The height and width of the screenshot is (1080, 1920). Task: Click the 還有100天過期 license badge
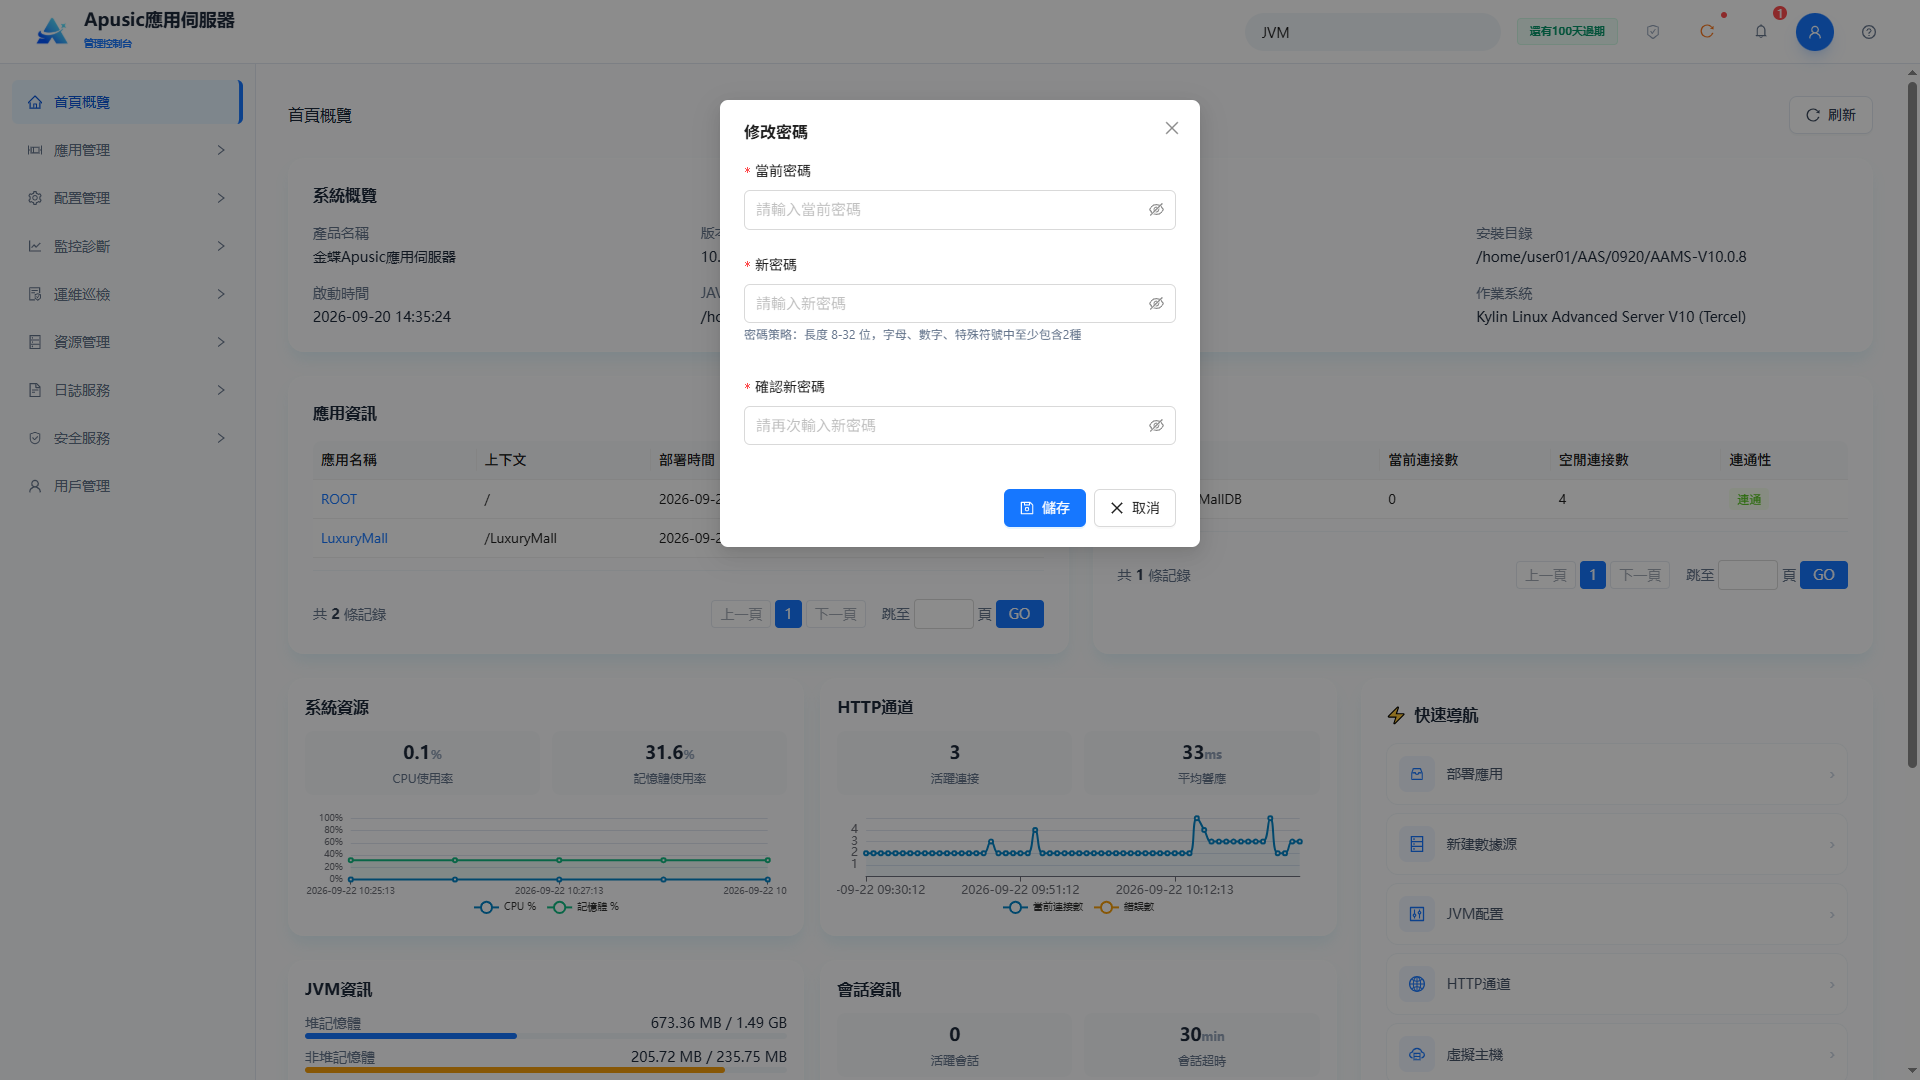[1567, 32]
